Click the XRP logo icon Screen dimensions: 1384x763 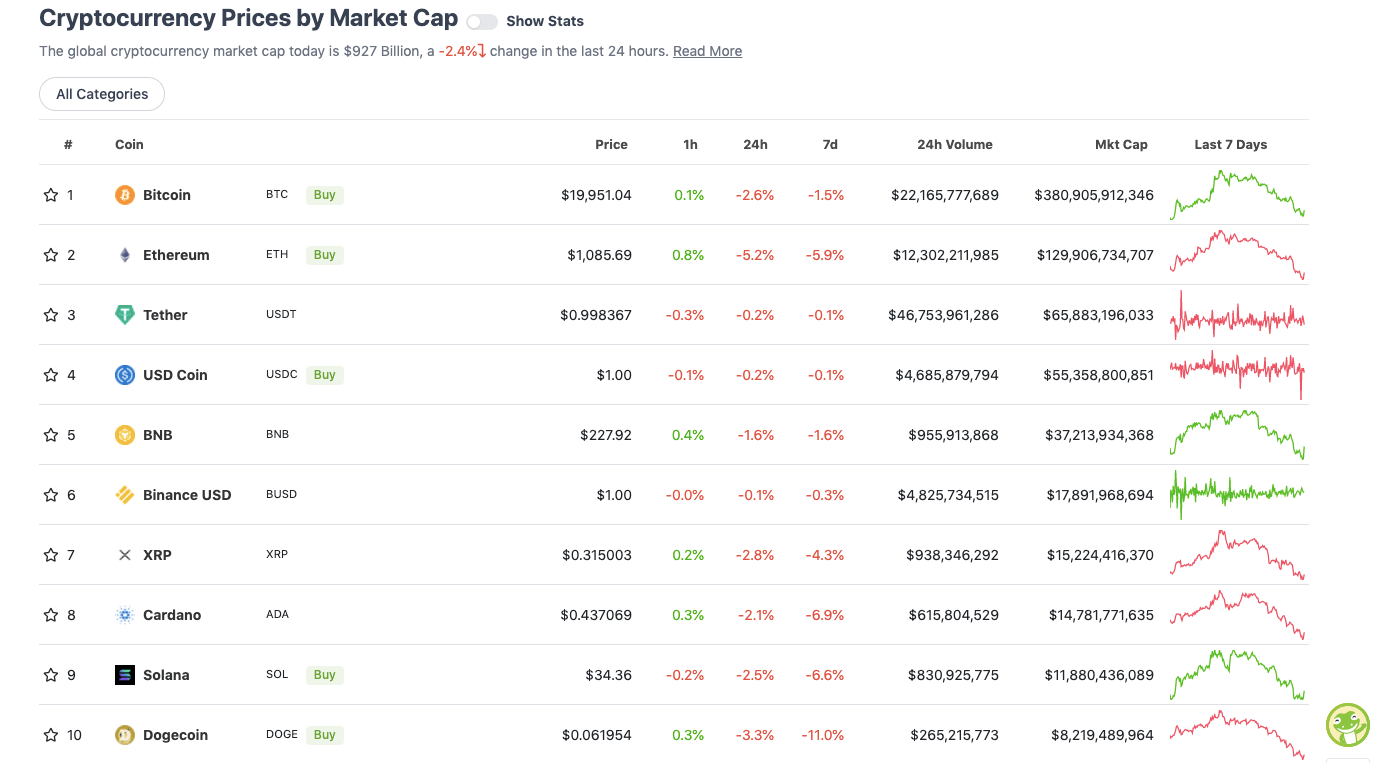[125, 555]
